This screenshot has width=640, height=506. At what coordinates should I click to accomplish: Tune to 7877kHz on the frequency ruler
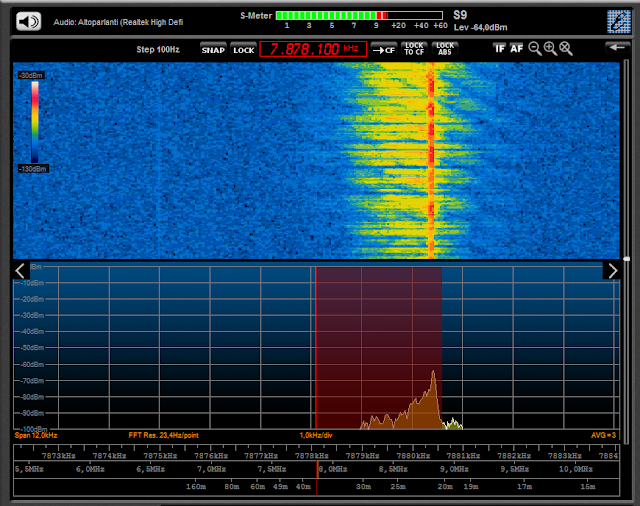261,456
